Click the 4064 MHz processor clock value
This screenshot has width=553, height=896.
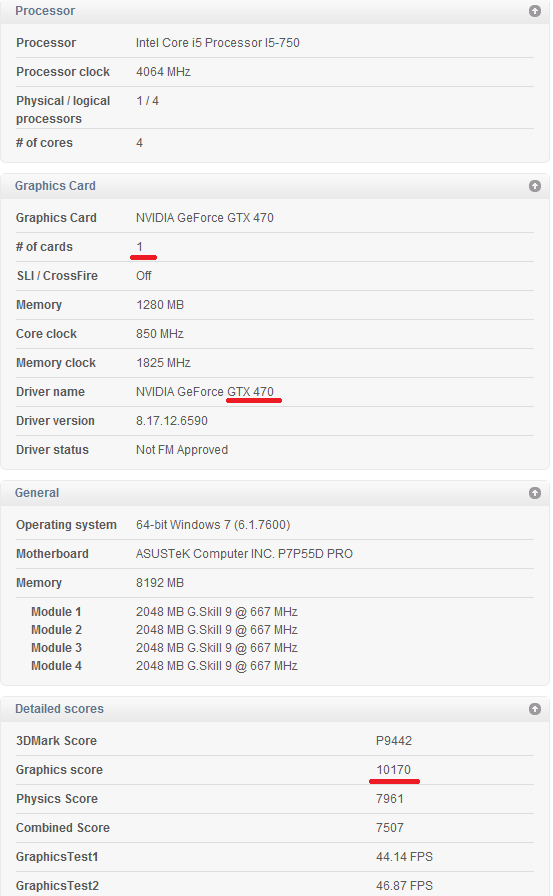[x=163, y=72]
